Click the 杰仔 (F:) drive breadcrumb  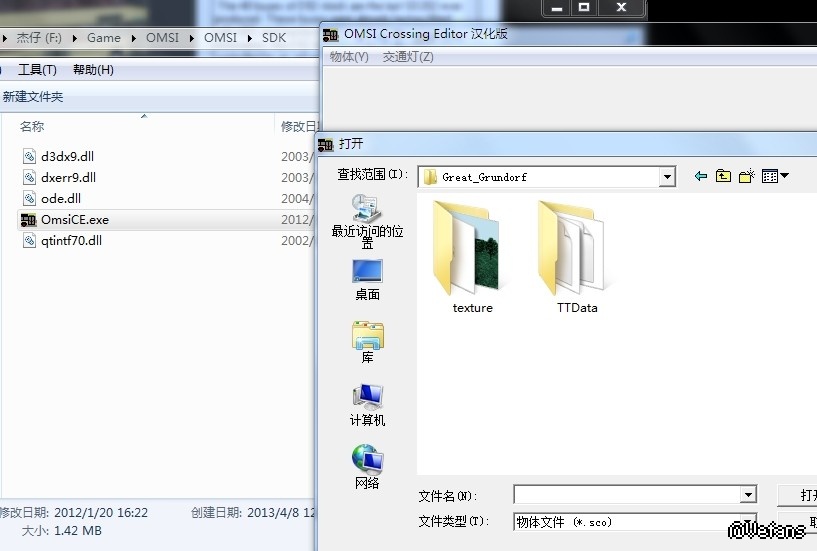(39, 38)
